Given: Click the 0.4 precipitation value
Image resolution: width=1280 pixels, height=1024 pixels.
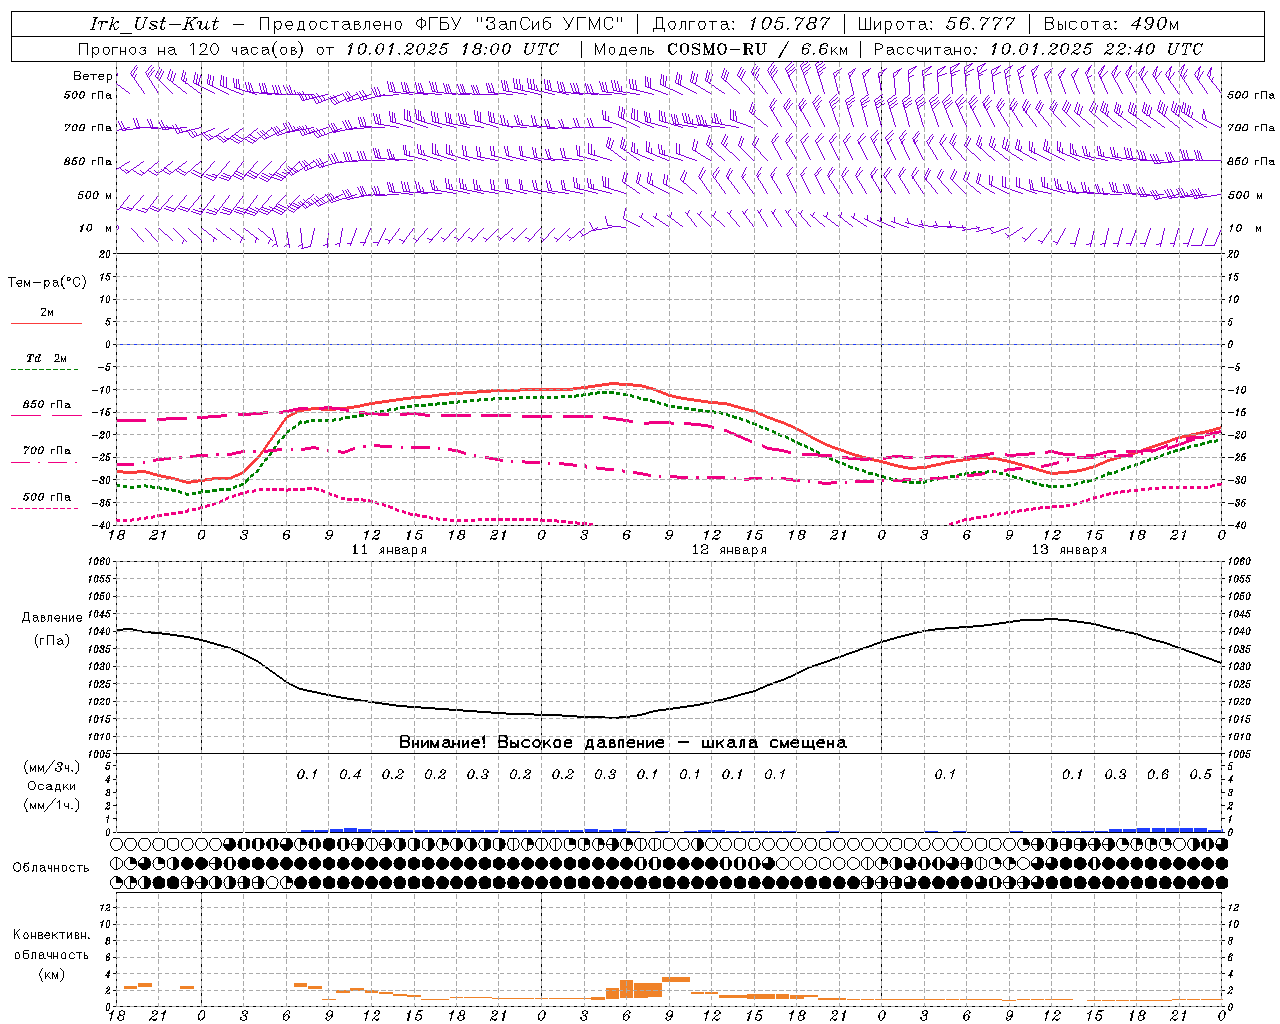Looking at the screenshot, I should tap(350, 775).
